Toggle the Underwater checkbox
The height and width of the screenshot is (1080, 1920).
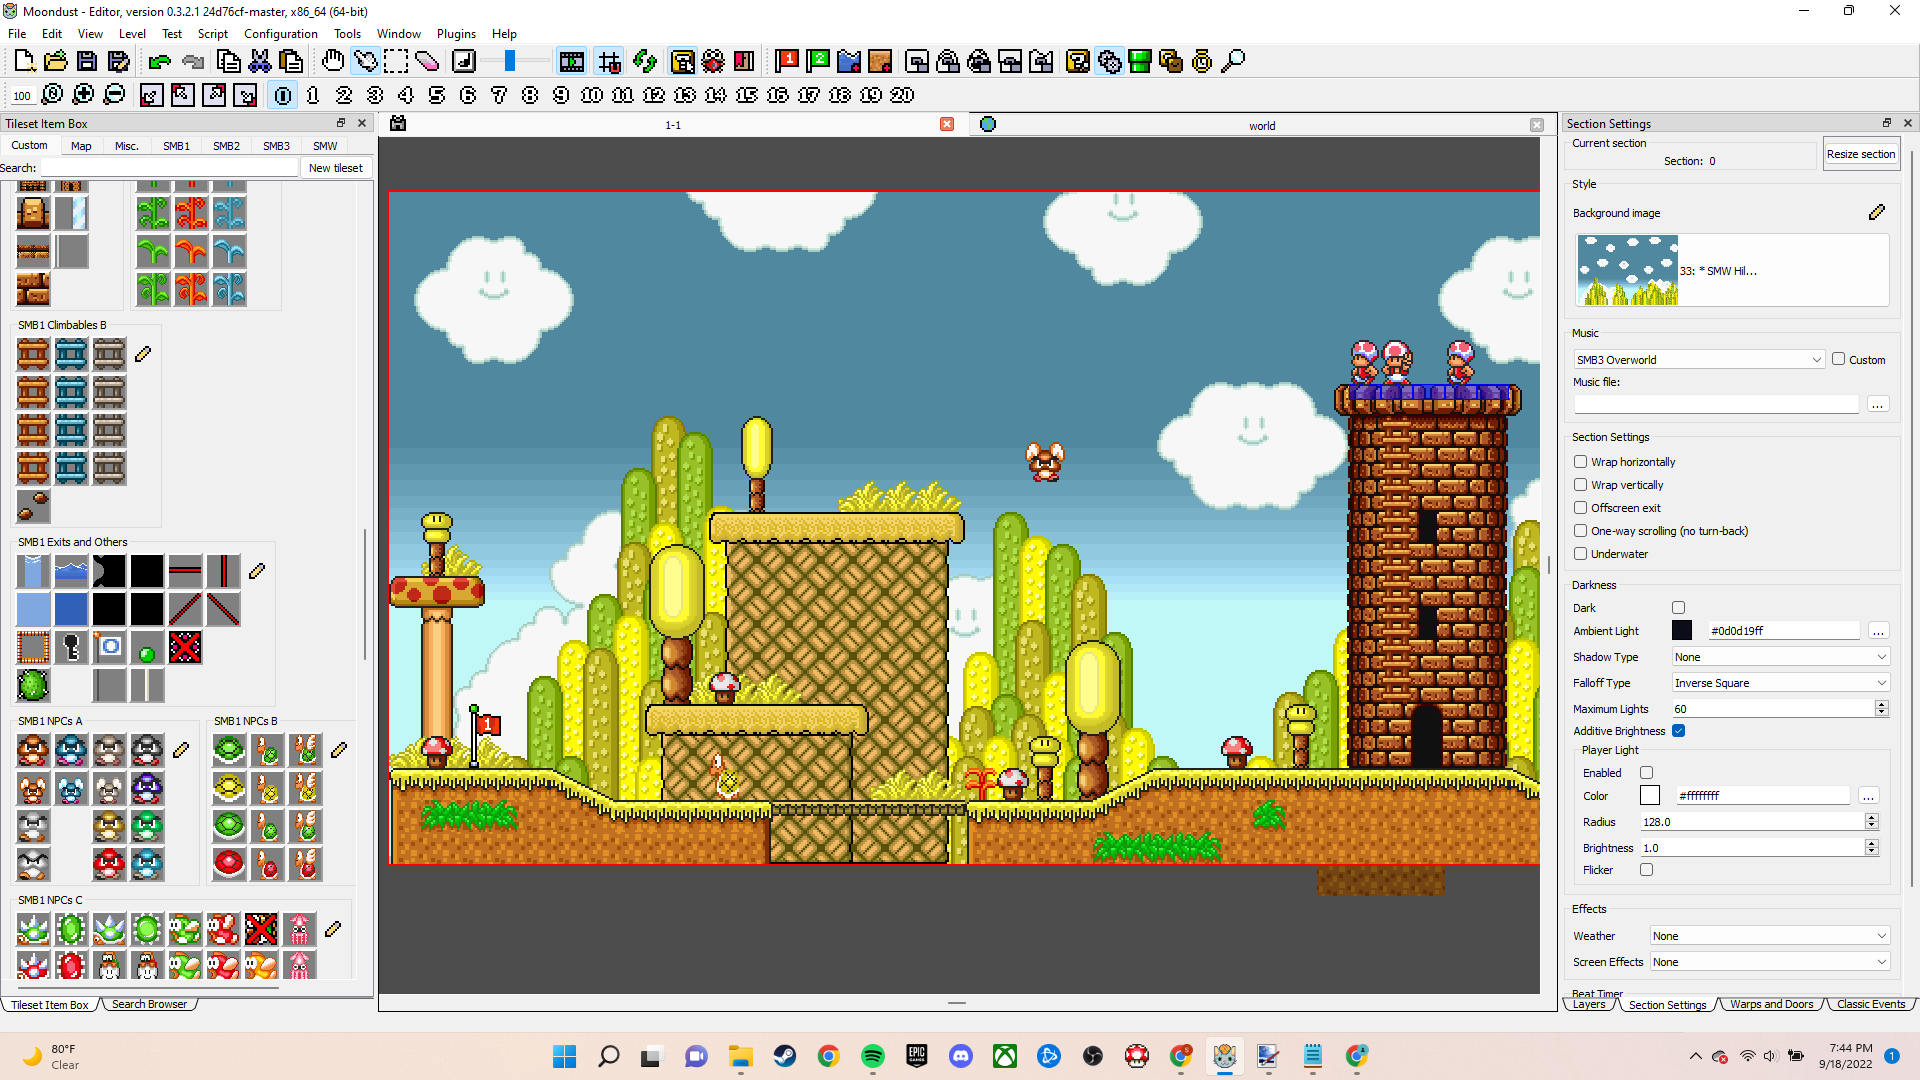[1581, 554]
